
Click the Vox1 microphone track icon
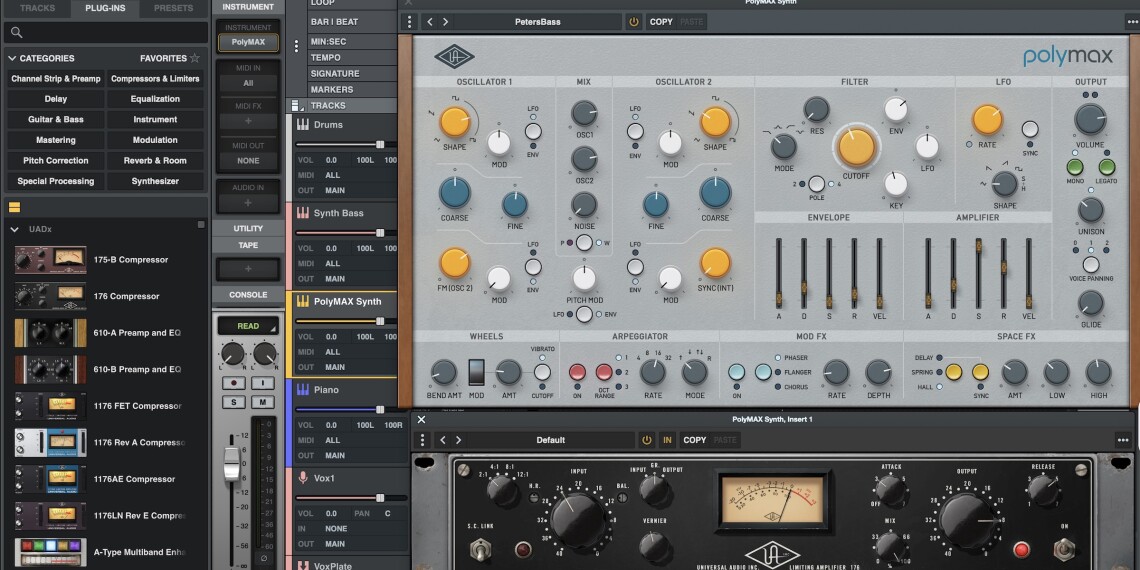click(303, 478)
